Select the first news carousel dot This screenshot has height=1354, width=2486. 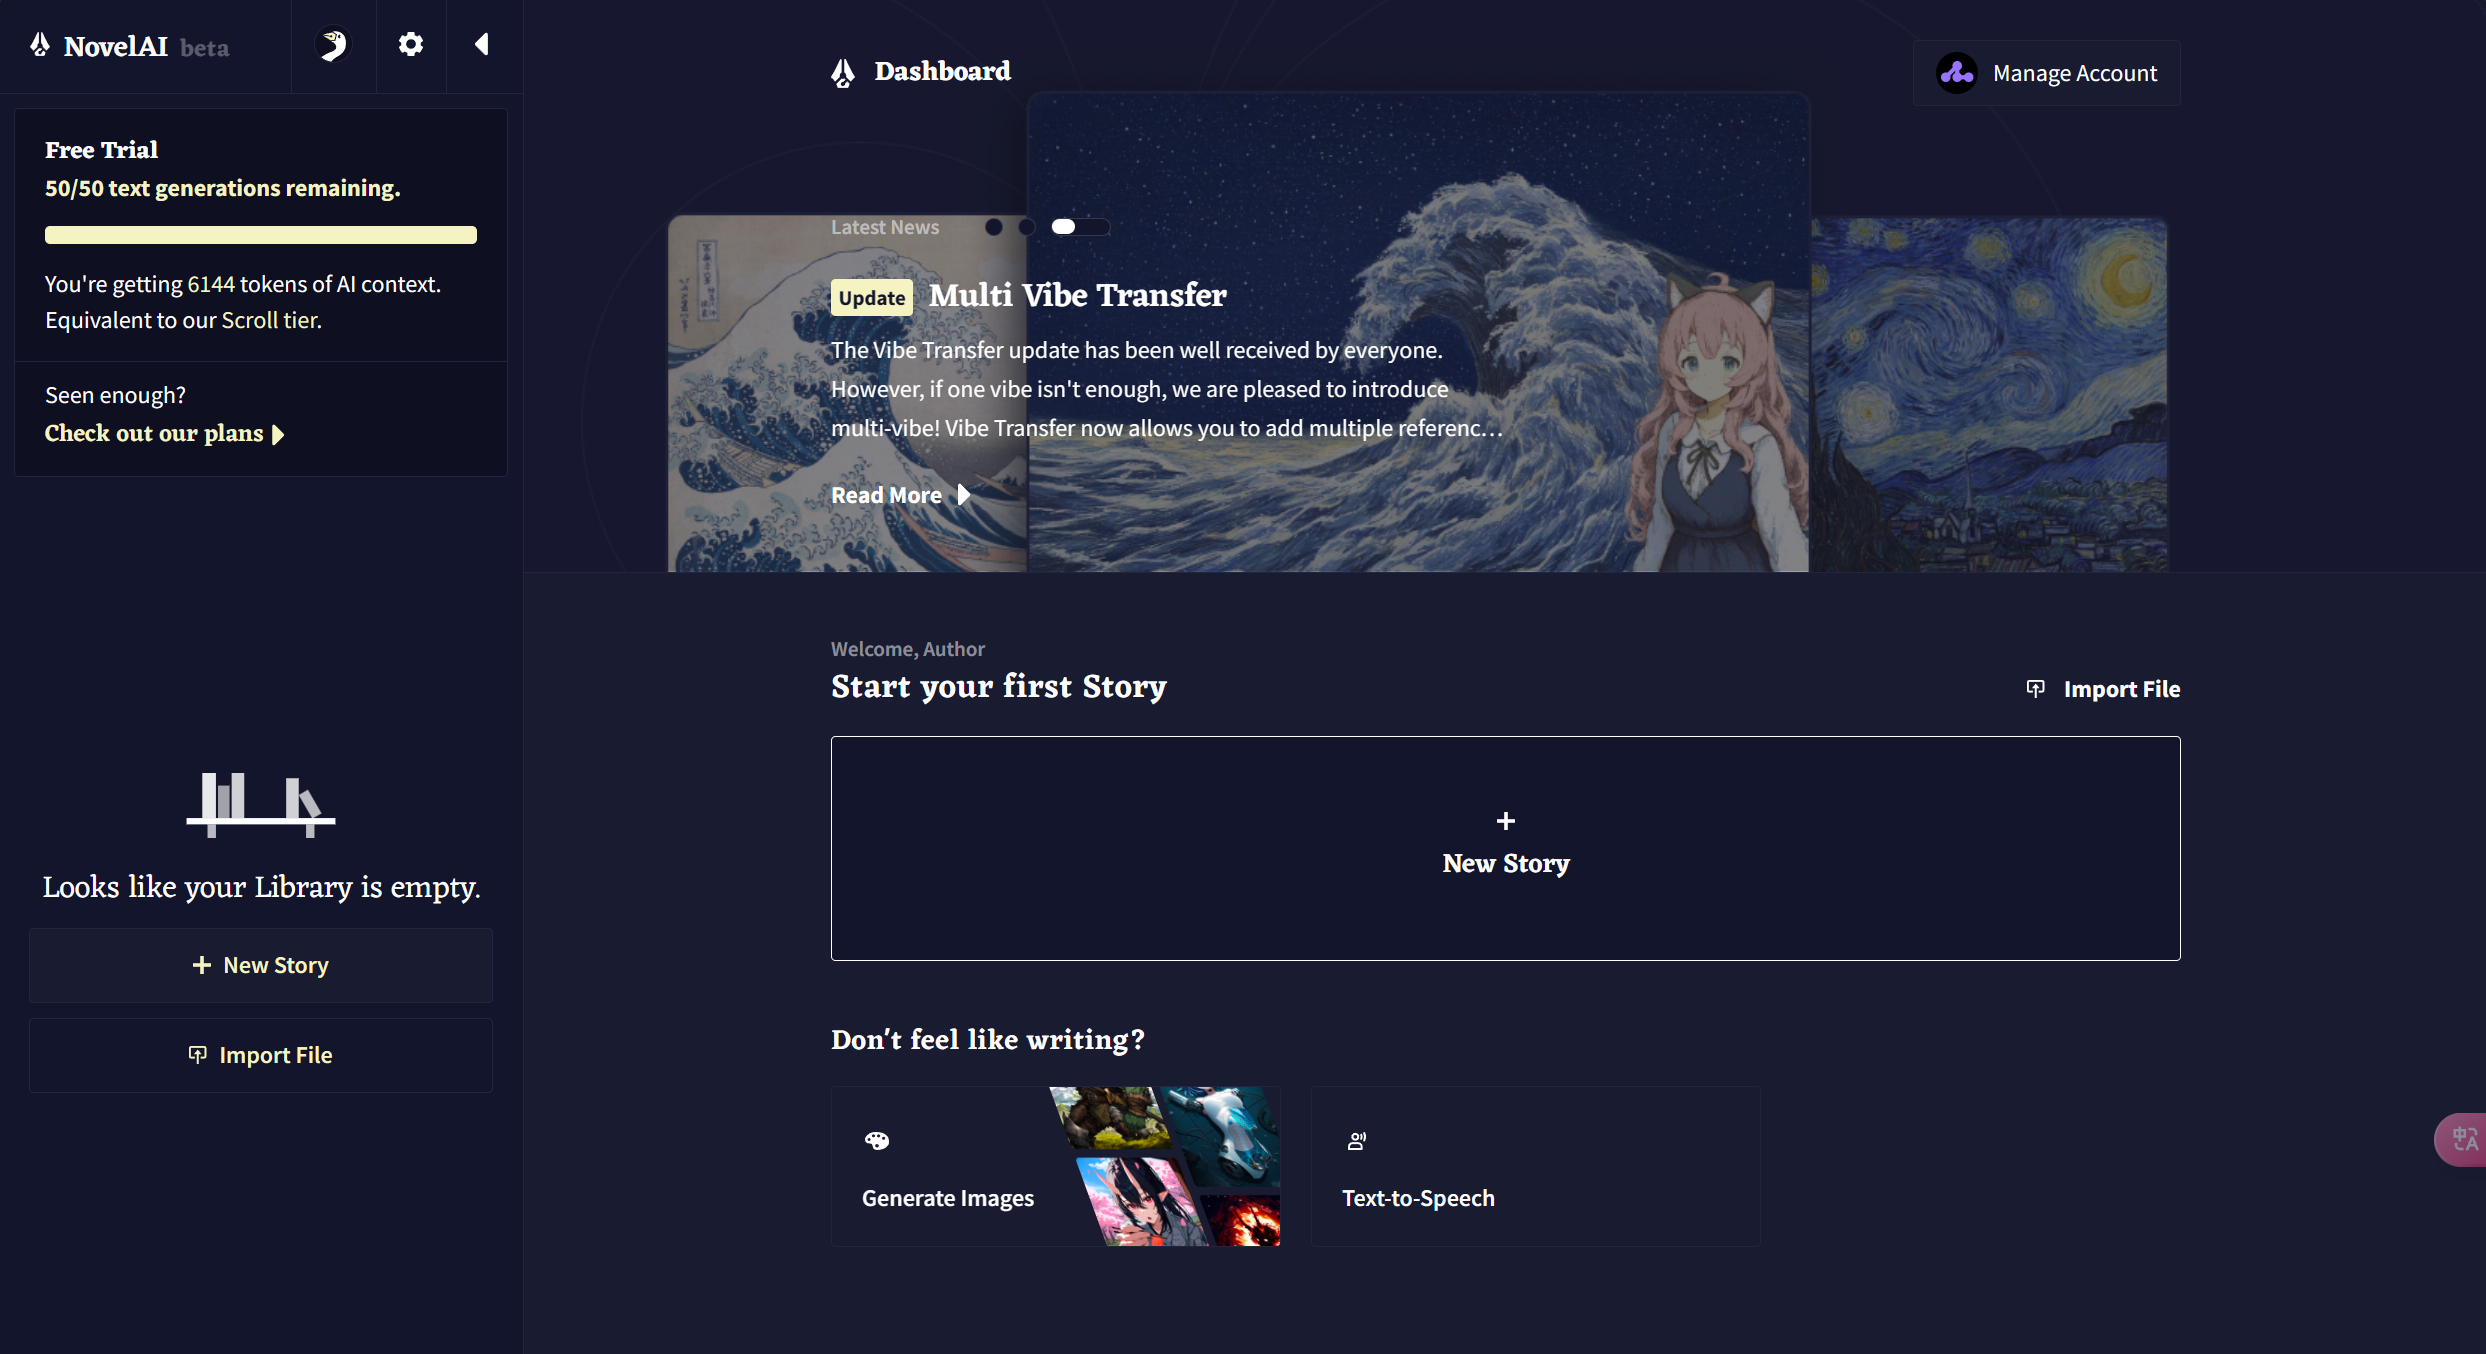tap(993, 227)
